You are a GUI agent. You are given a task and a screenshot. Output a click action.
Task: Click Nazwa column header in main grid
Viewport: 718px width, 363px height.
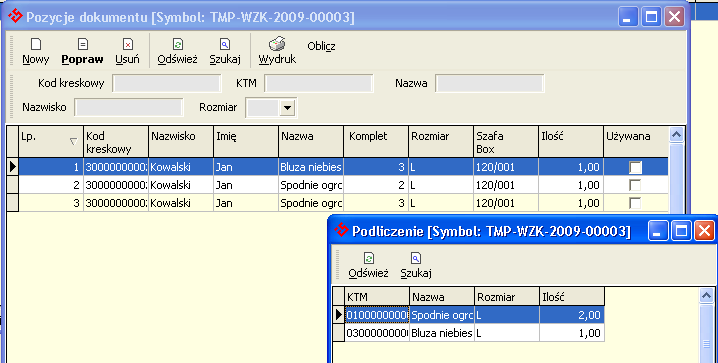tap(311, 142)
